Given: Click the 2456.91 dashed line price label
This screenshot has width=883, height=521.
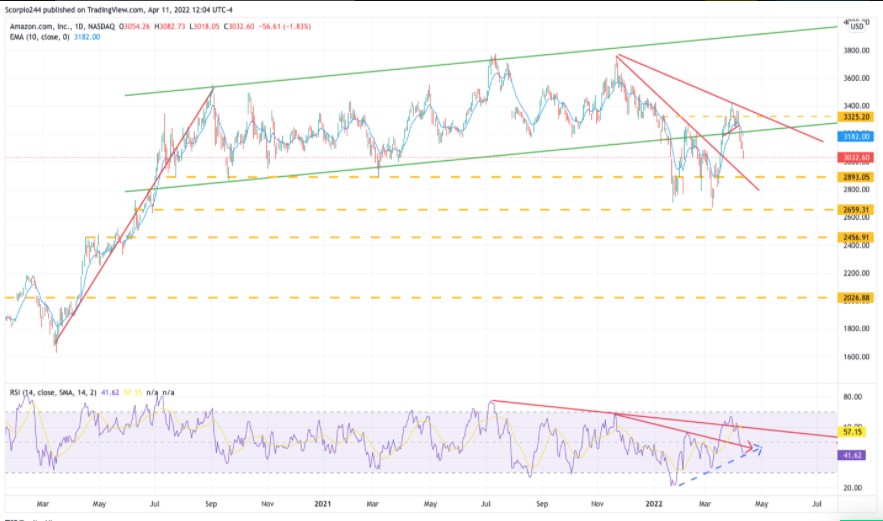Looking at the screenshot, I should coord(855,238).
